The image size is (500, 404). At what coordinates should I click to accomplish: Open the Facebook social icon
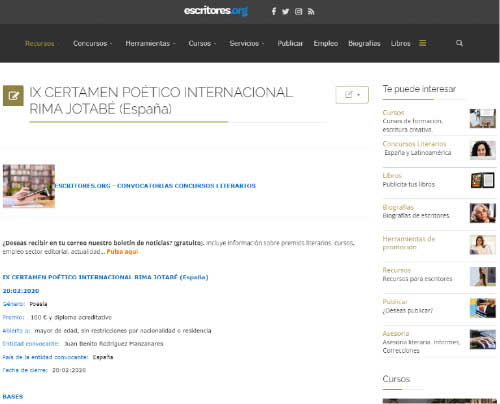point(274,12)
